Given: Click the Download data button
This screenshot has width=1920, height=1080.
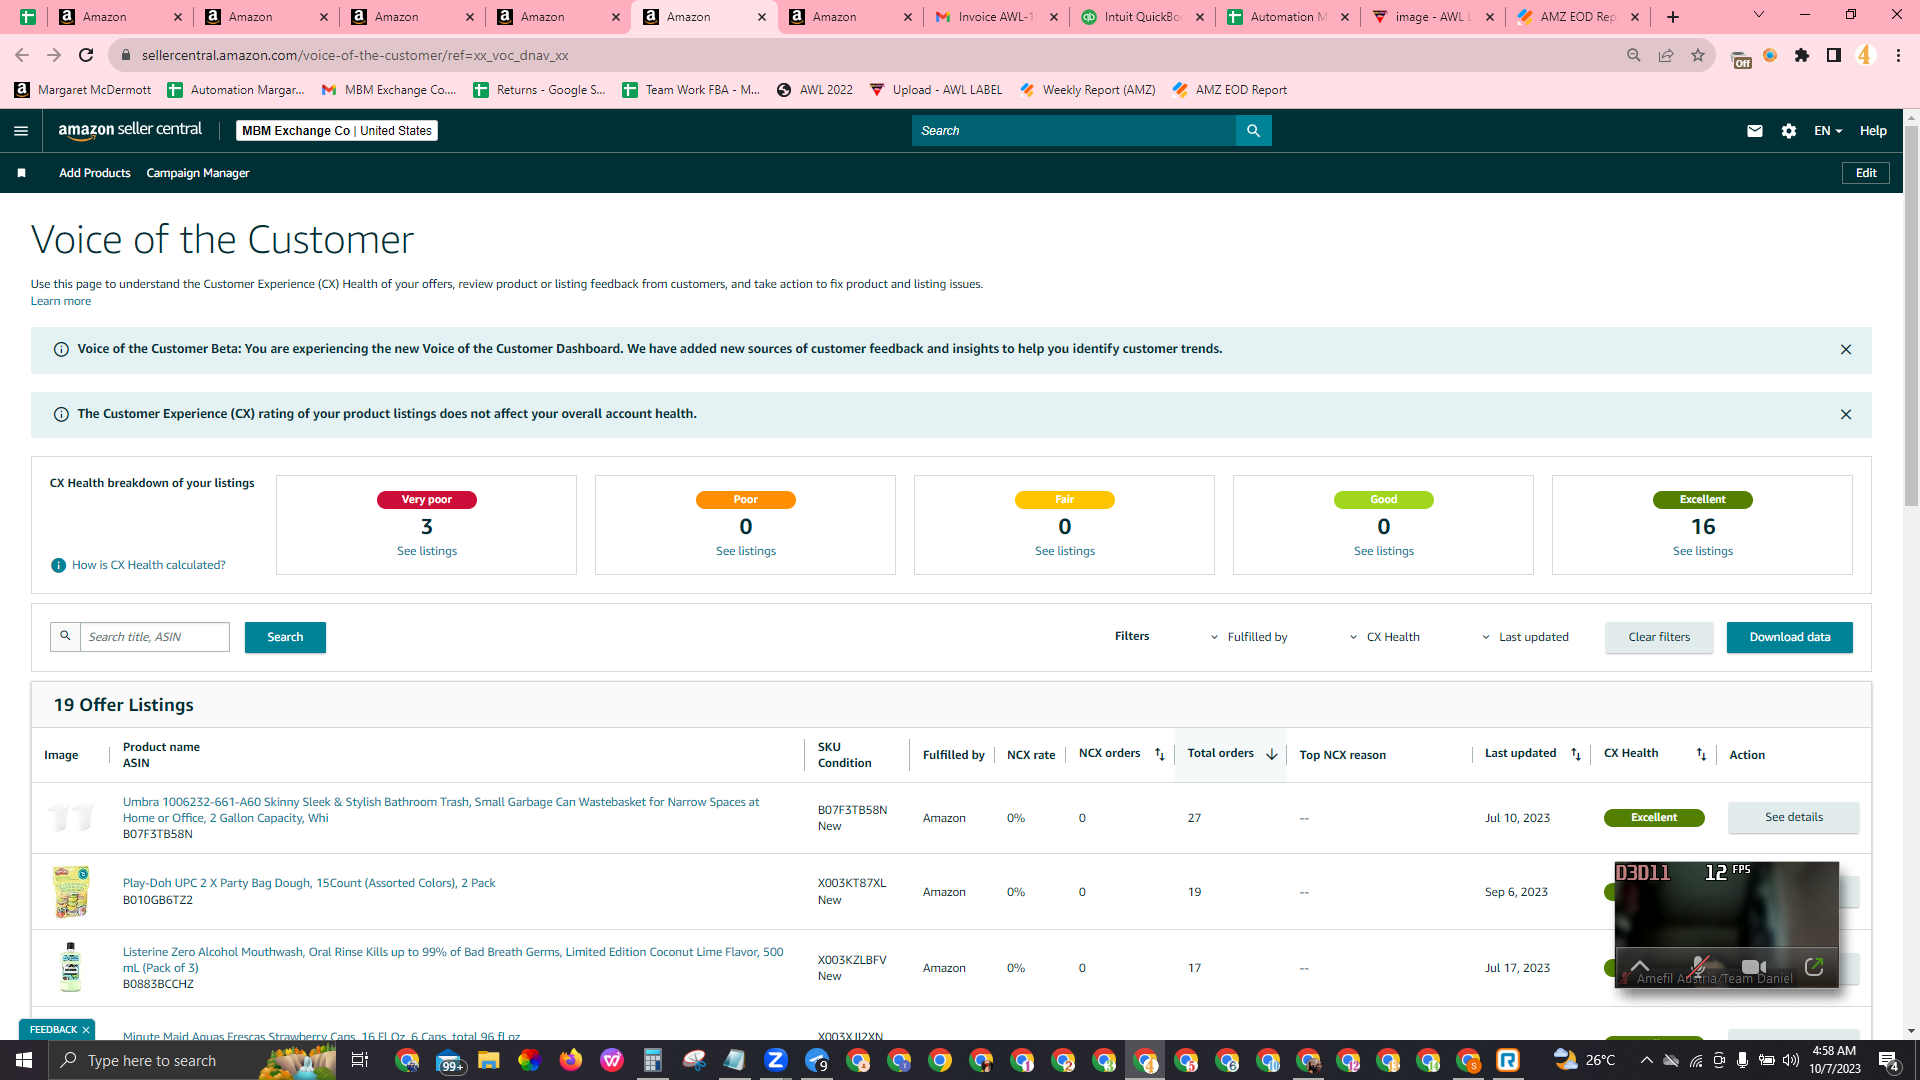Looking at the screenshot, I should click(1790, 637).
